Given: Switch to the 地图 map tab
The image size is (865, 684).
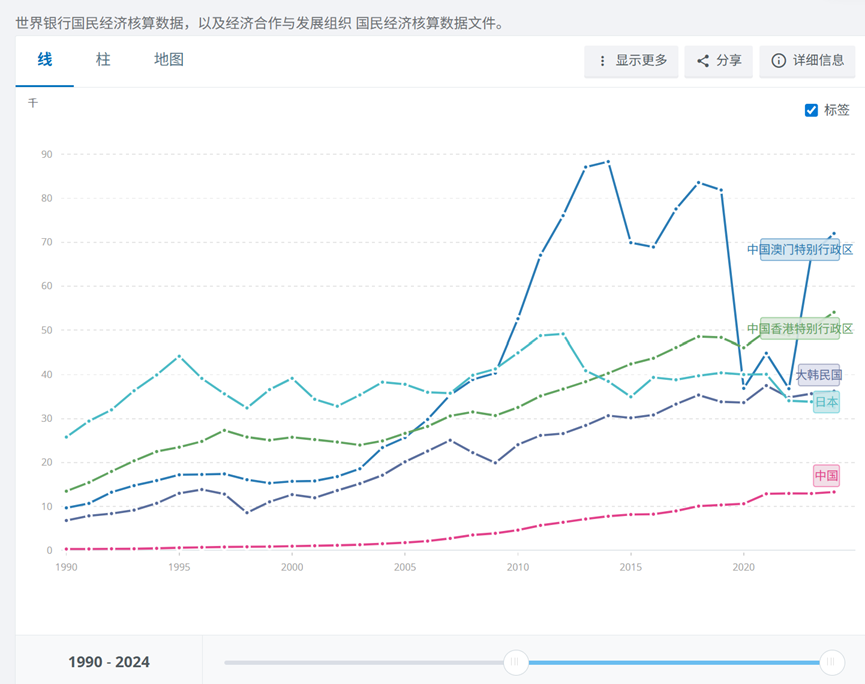Looking at the screenshot, I should pyautogui.click(x=169, y=60).
